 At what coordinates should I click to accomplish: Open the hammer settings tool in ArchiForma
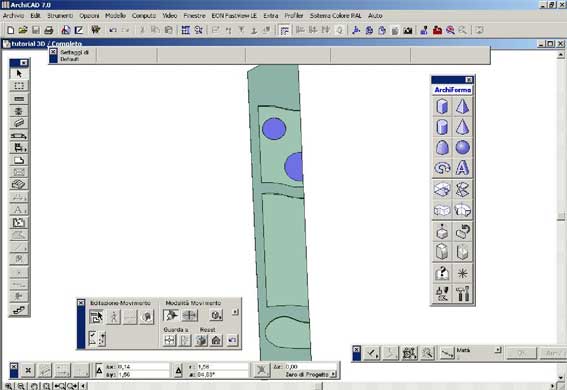(462, 293)
